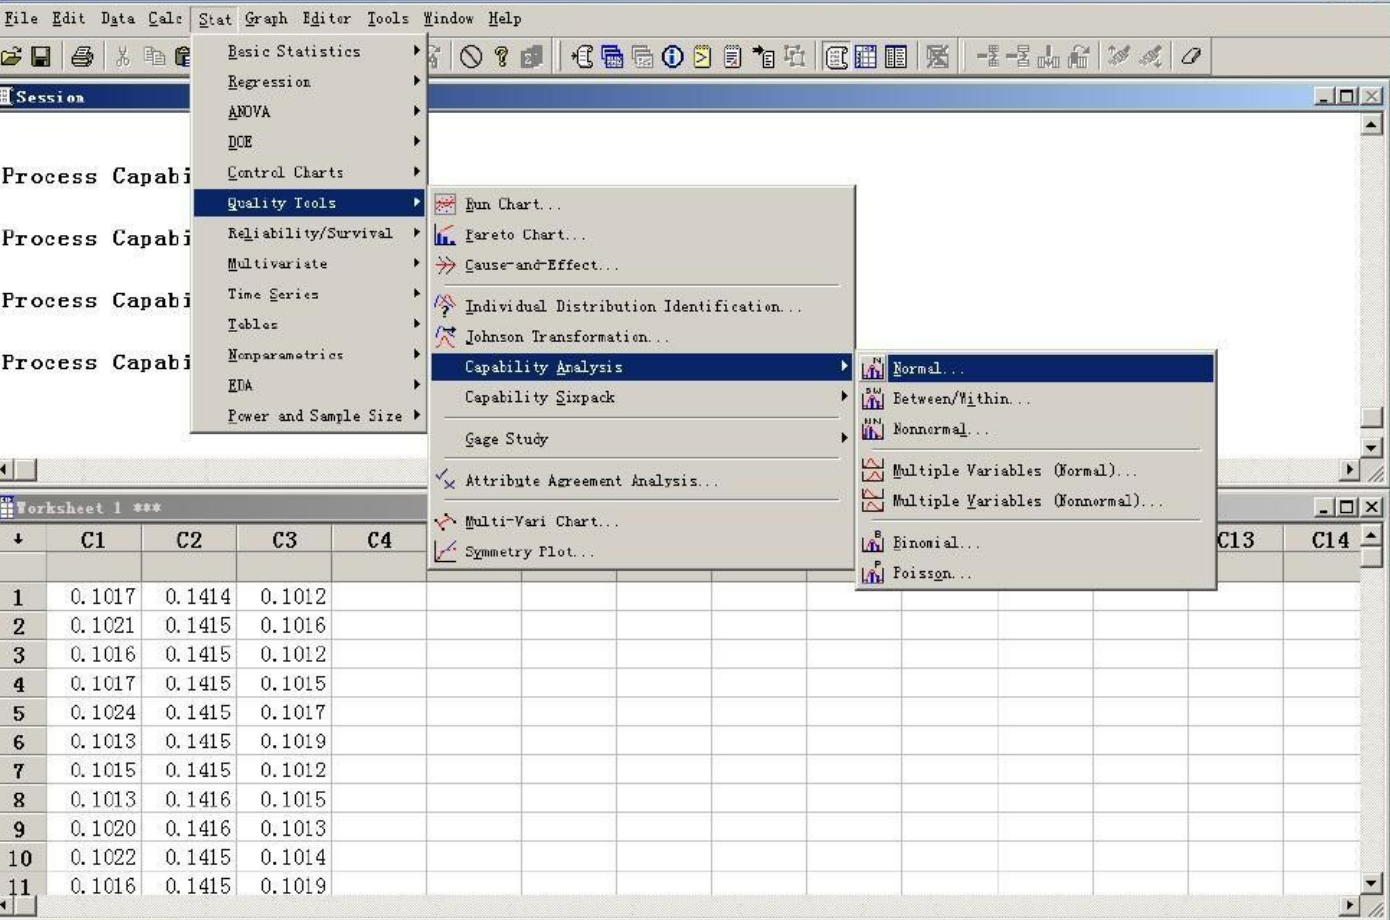
Task: Open Pareto Chart menu item
Action: [x=642, y=234]
